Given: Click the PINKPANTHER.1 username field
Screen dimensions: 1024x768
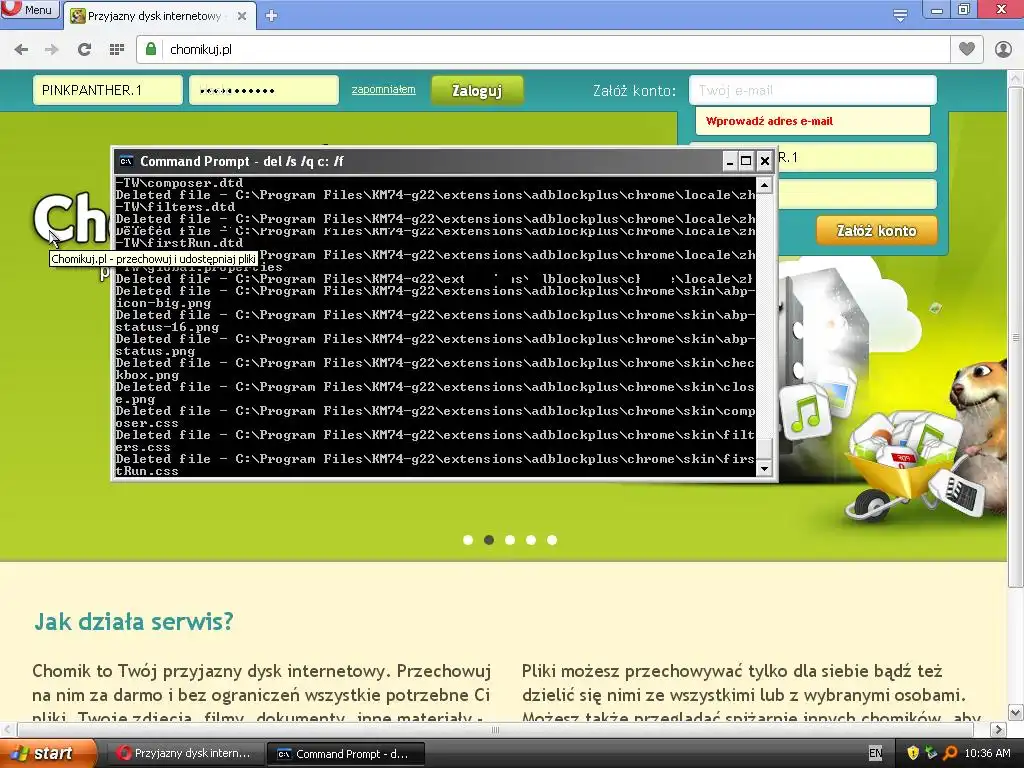Looking at the screenshot, I should tap(108, 90).
